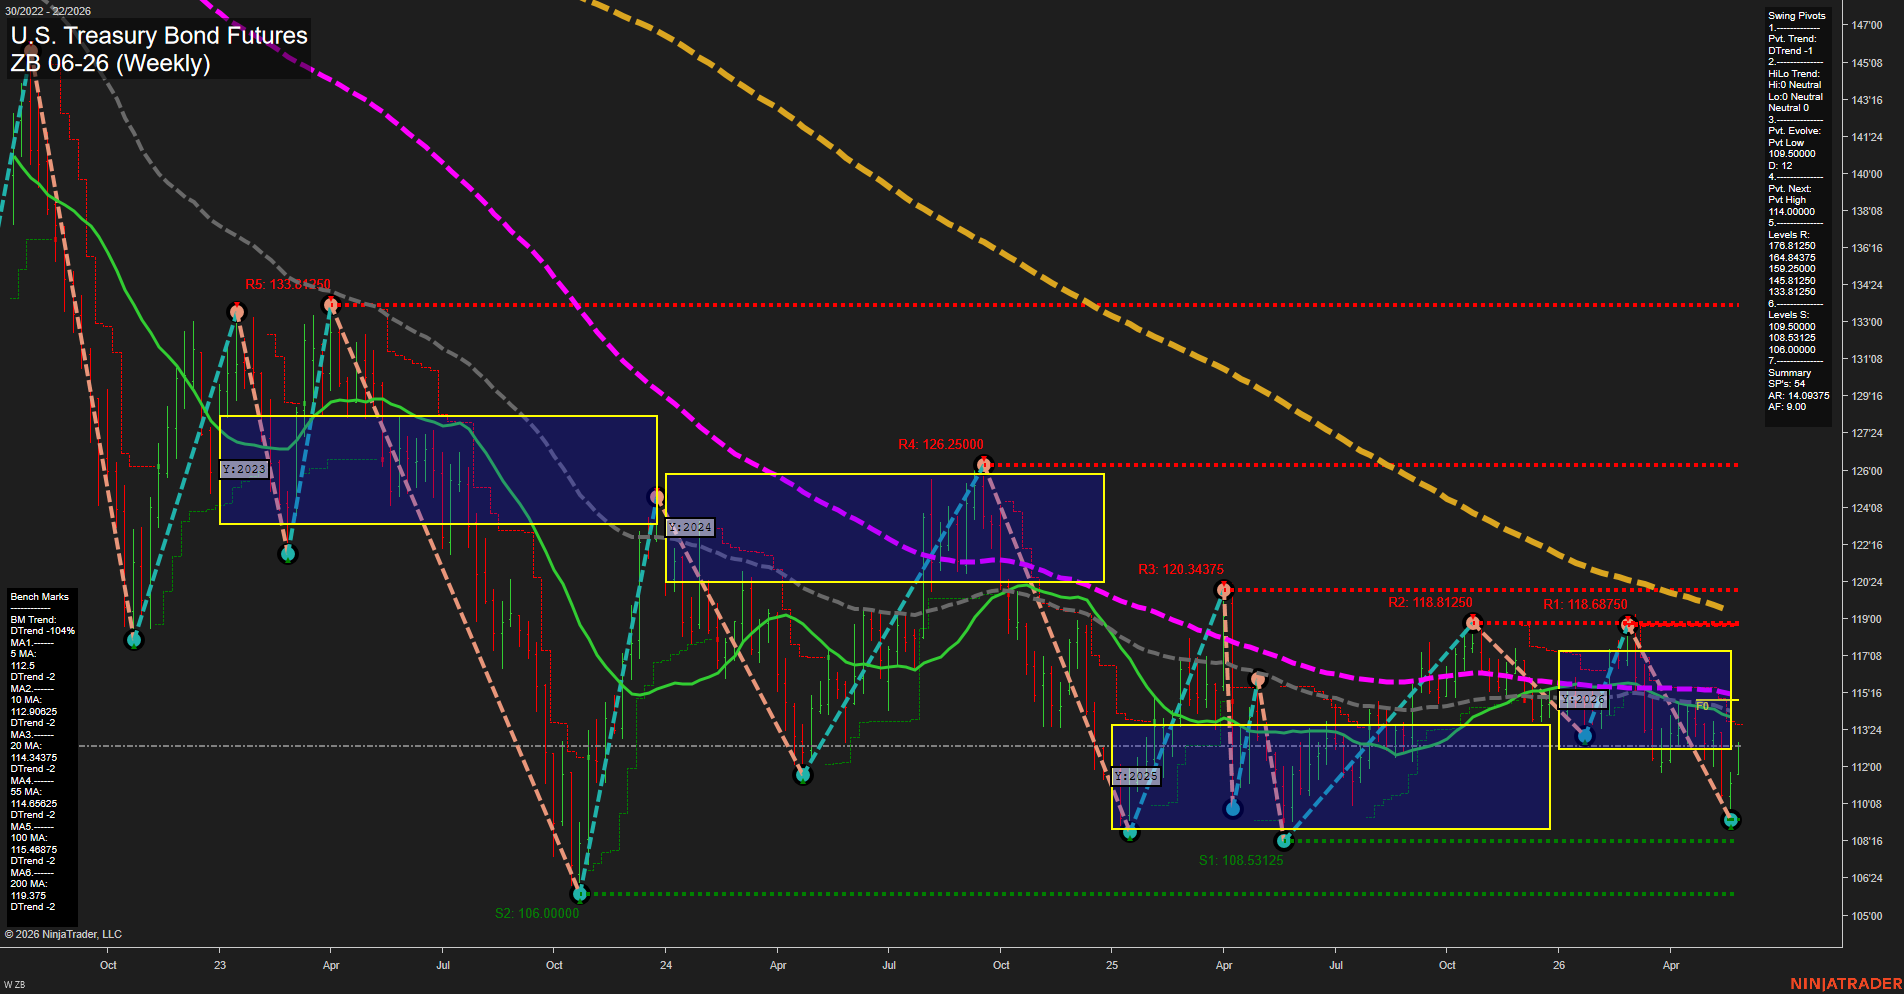Click the R4: 126.25000 resistance label
The image size is (1904, 994).
[941, 445]
